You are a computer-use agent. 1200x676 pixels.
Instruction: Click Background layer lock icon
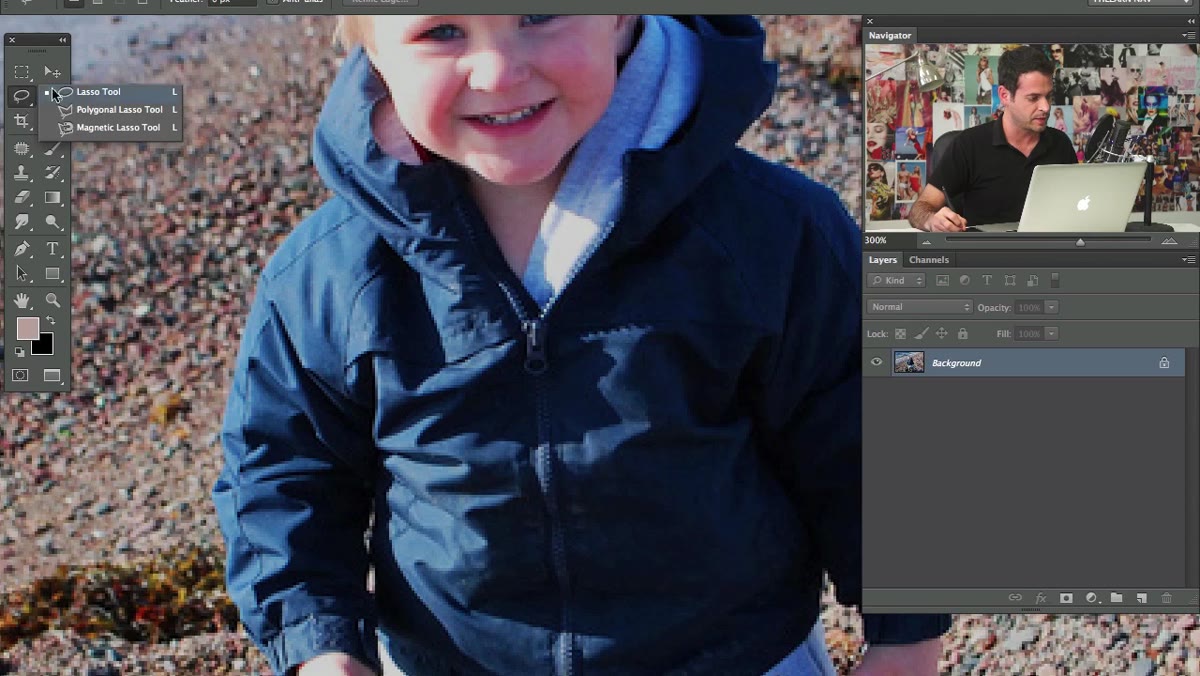click(x=1164, y=363)
